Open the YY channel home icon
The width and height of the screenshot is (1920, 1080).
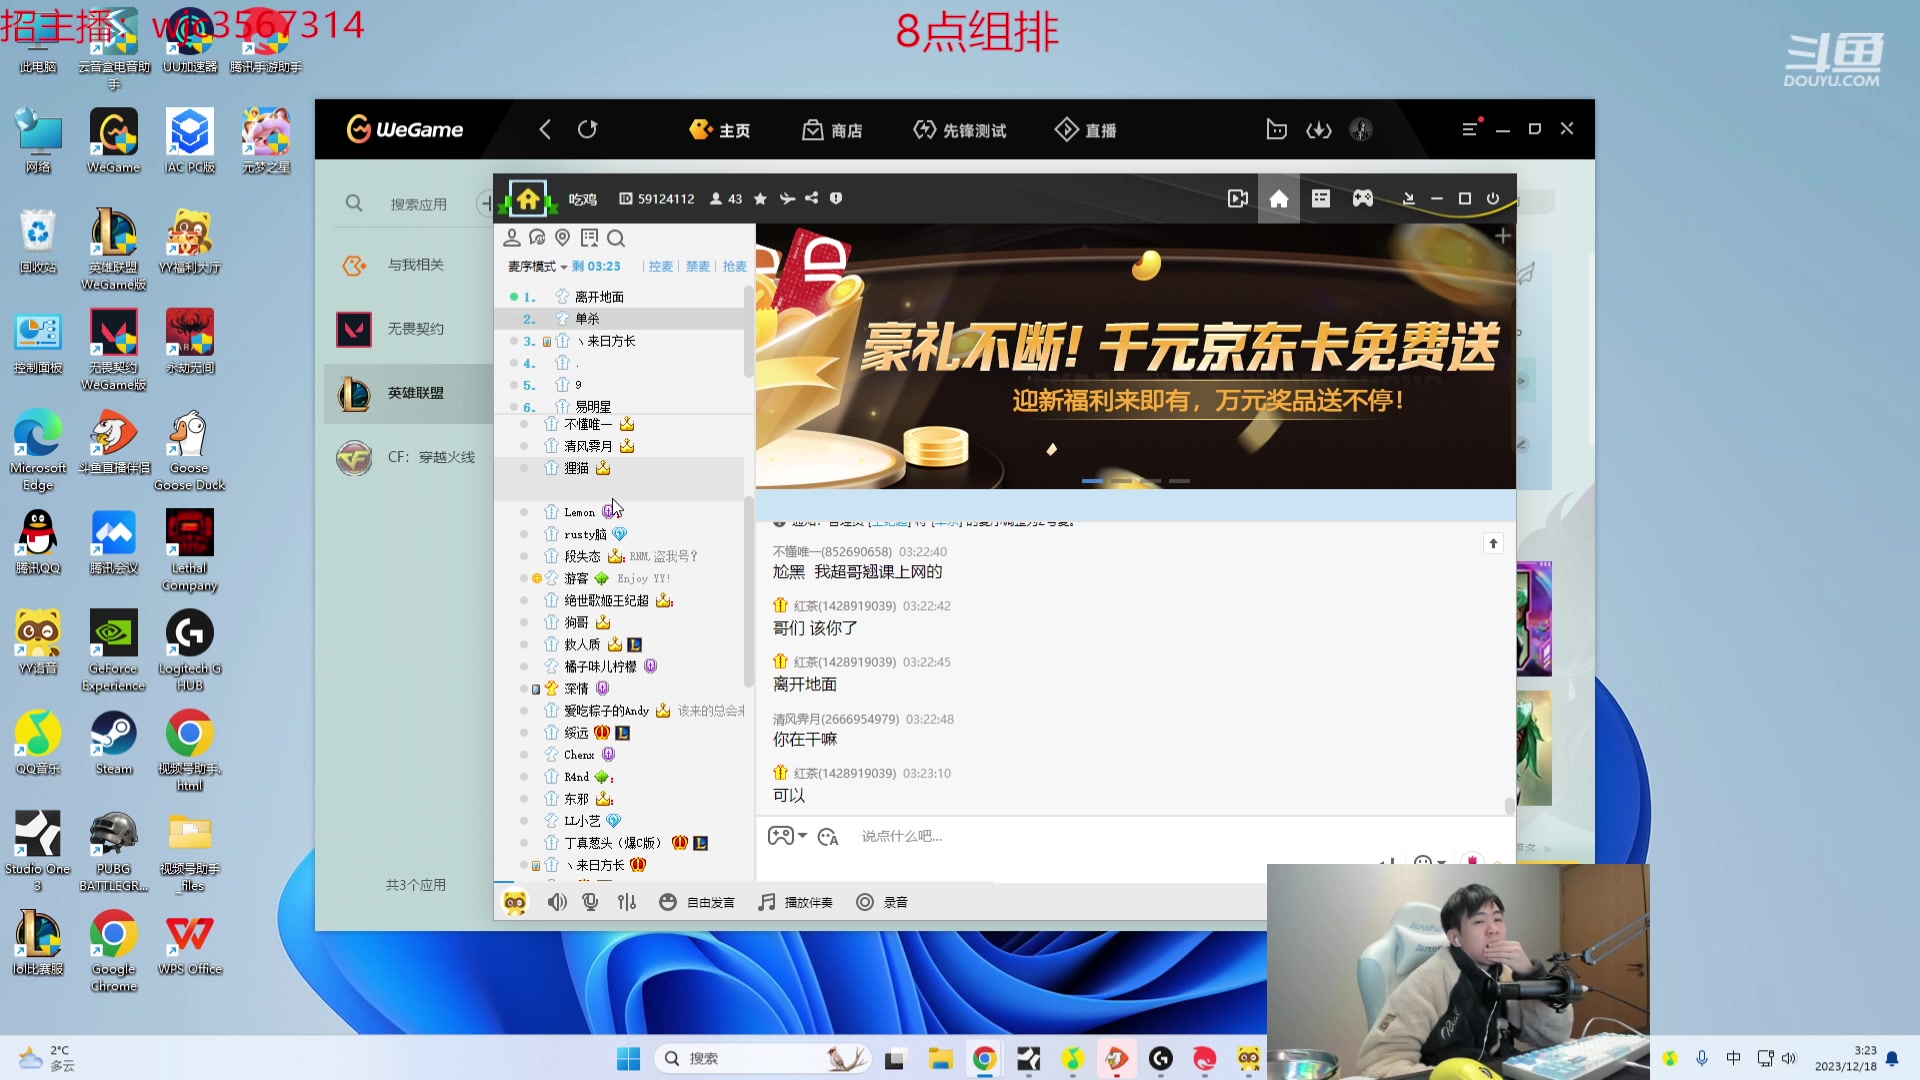point(528,198)
